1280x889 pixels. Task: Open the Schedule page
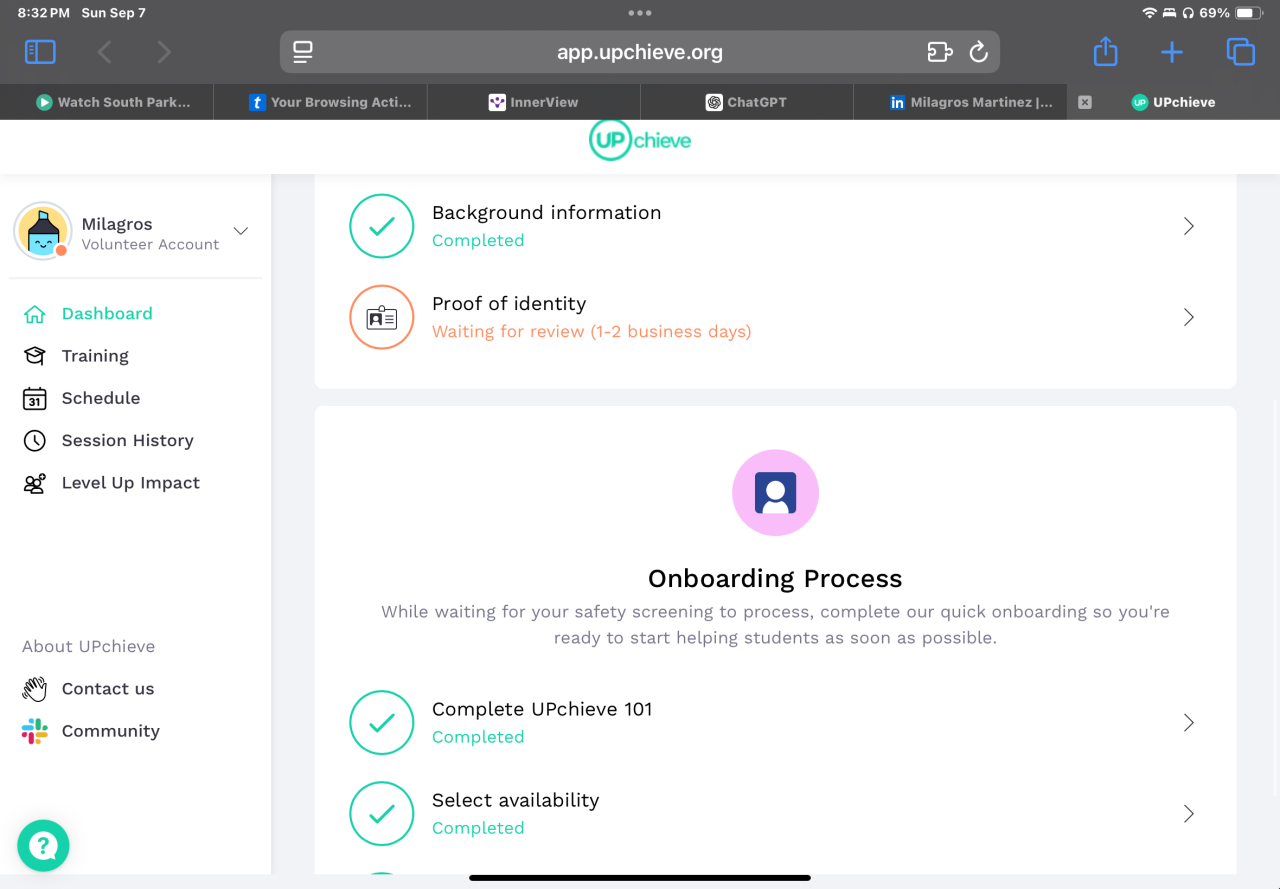coord(101,398)
